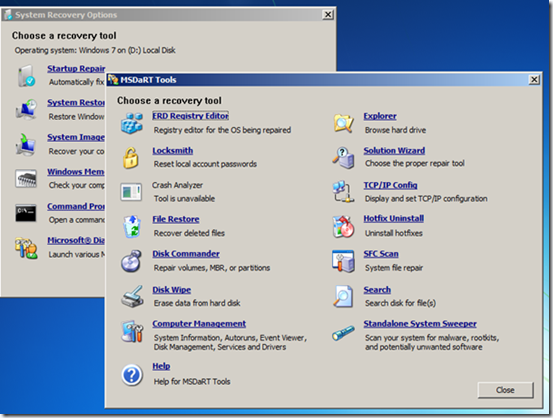
Task: Open the ERD Registry Editor link
Action: (x=190, y=116)
